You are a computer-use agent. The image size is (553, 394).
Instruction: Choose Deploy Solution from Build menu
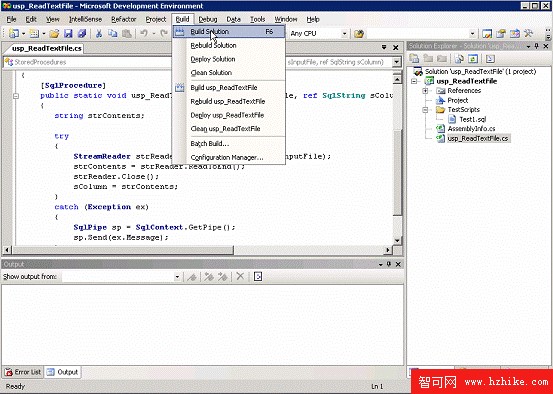tap(229, 59)
